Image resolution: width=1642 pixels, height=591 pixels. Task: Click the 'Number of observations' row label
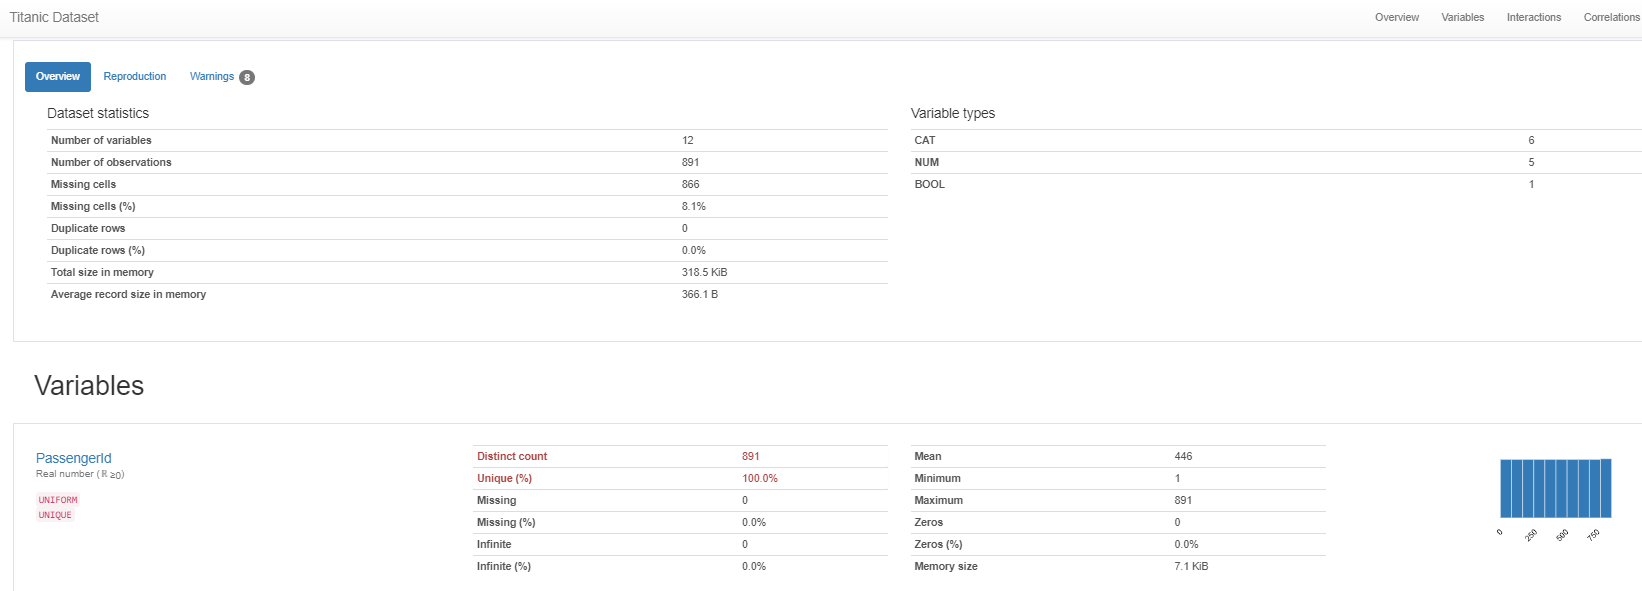[x=111, y=162]
